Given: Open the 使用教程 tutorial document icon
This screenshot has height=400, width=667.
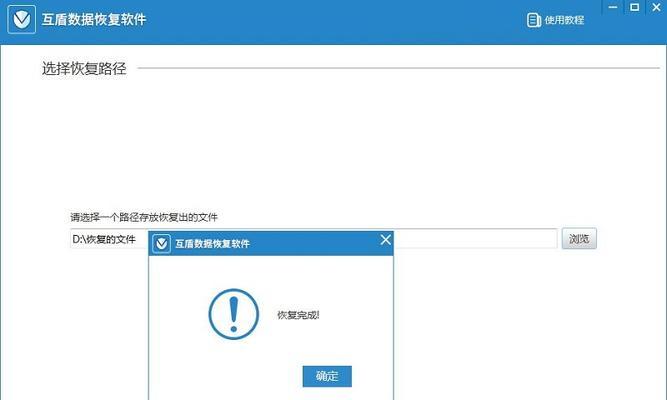Looking at the screenshot, I should [x=533, y=20].
